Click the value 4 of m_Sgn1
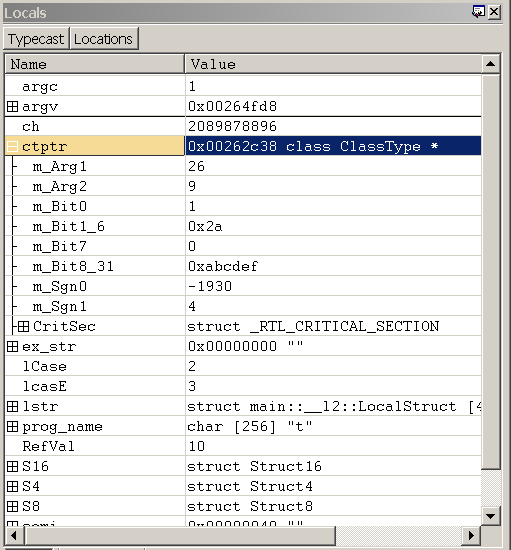 coord(192,307)
